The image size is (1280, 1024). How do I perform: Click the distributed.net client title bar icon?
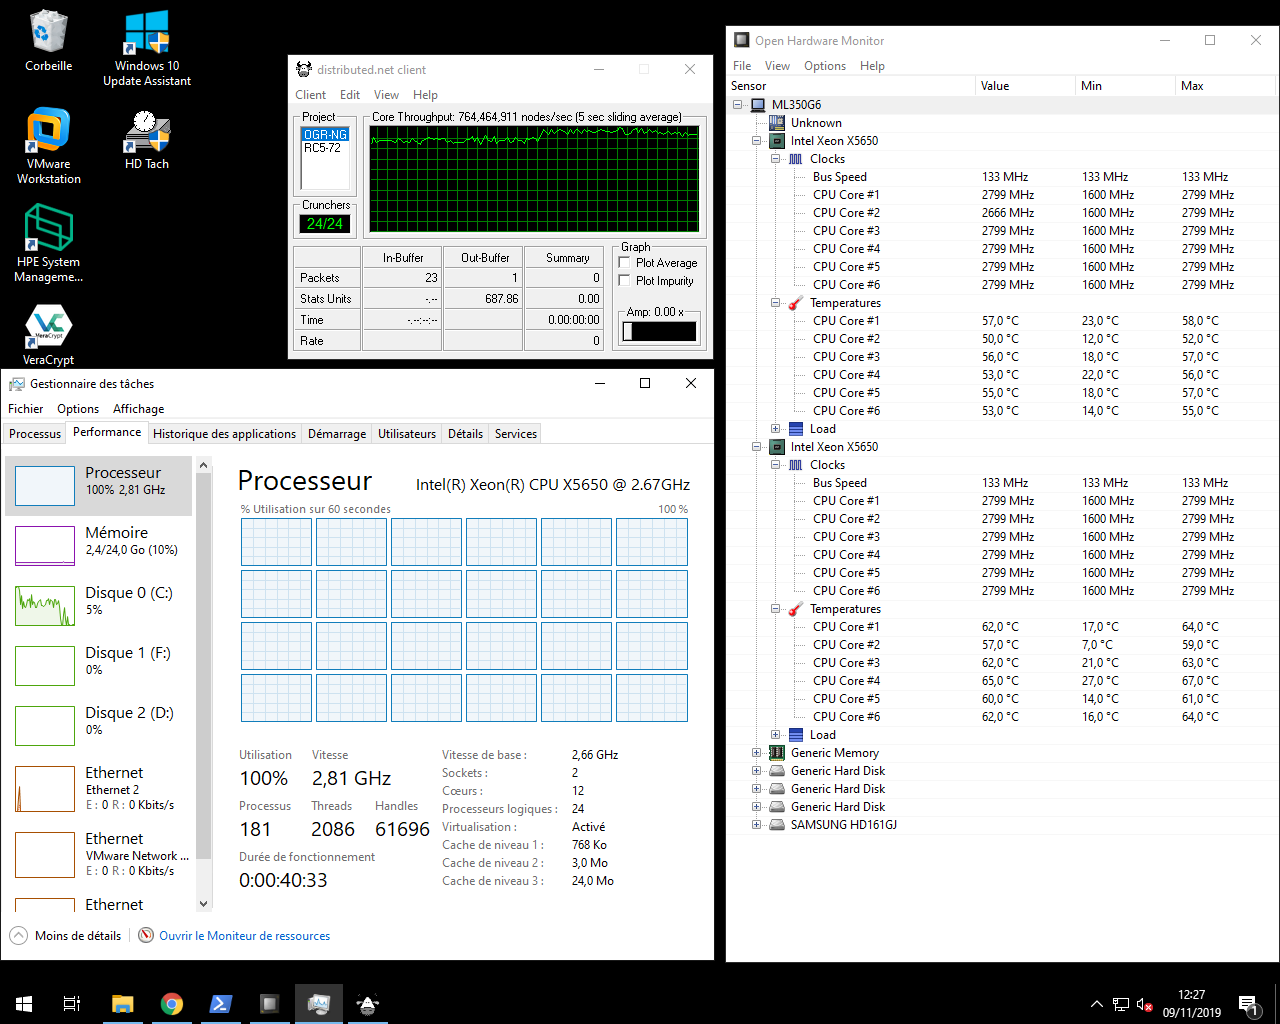[x=304, y=69]
